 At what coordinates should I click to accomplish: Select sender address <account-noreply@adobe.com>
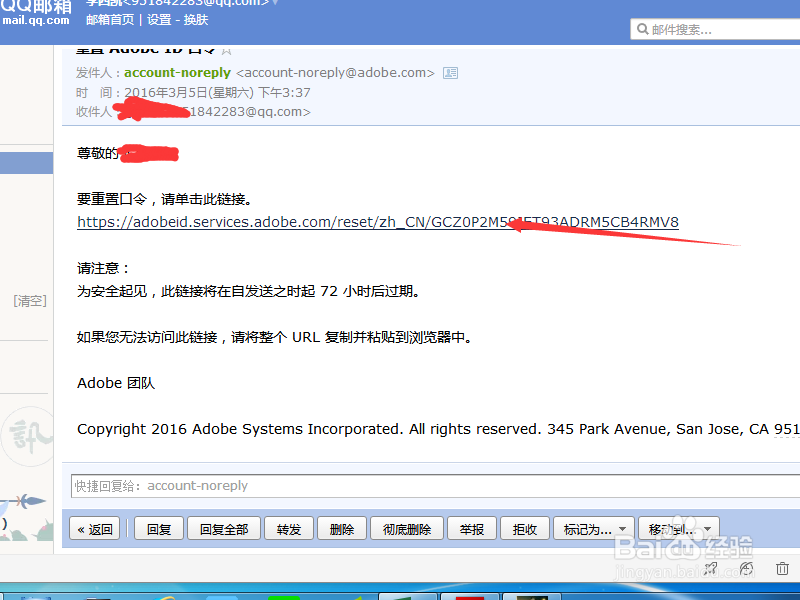(335, 73)
